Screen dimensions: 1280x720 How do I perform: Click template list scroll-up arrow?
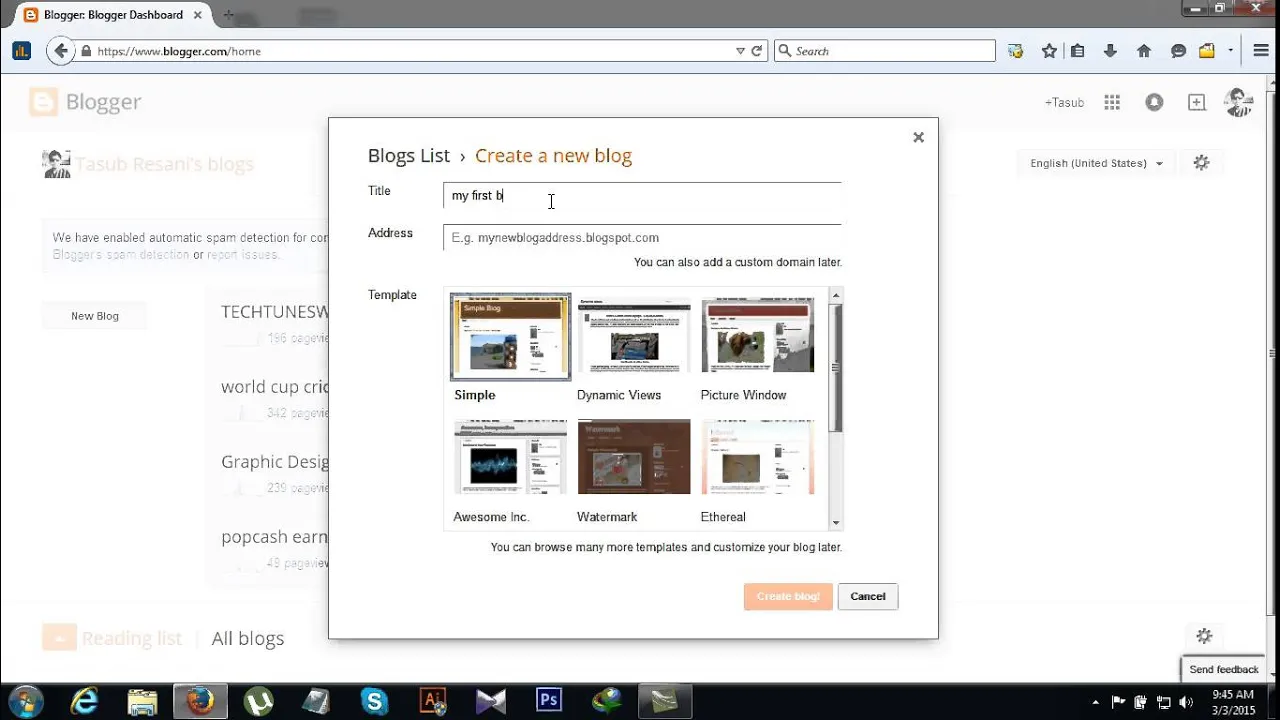click(836, 294)
